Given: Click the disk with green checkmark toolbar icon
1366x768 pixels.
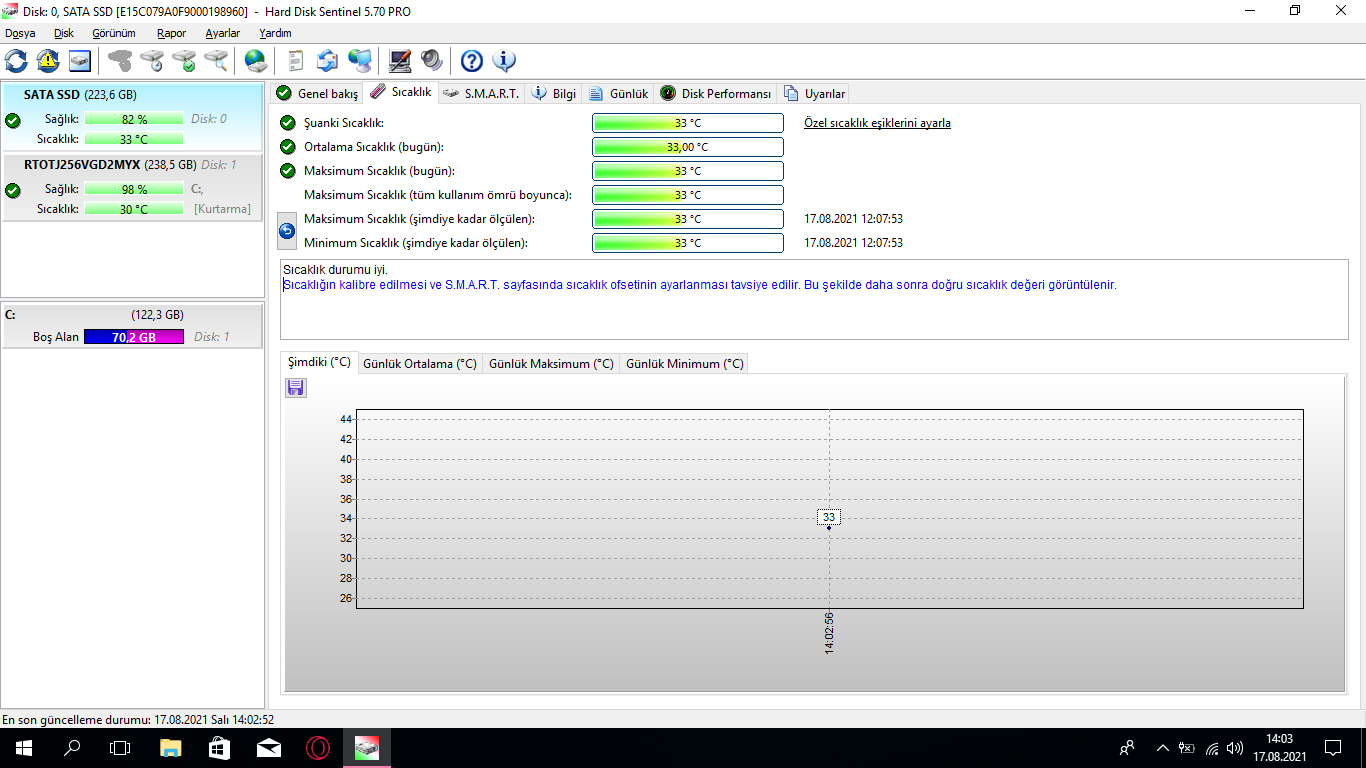Looking at the screenshot, I should (184, 61).
